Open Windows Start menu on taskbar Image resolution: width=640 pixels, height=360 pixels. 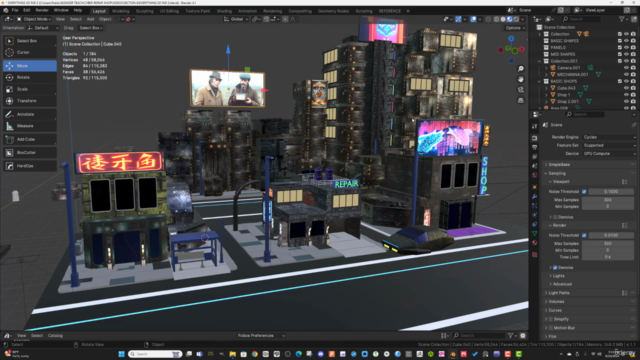(x=121, y=354)
